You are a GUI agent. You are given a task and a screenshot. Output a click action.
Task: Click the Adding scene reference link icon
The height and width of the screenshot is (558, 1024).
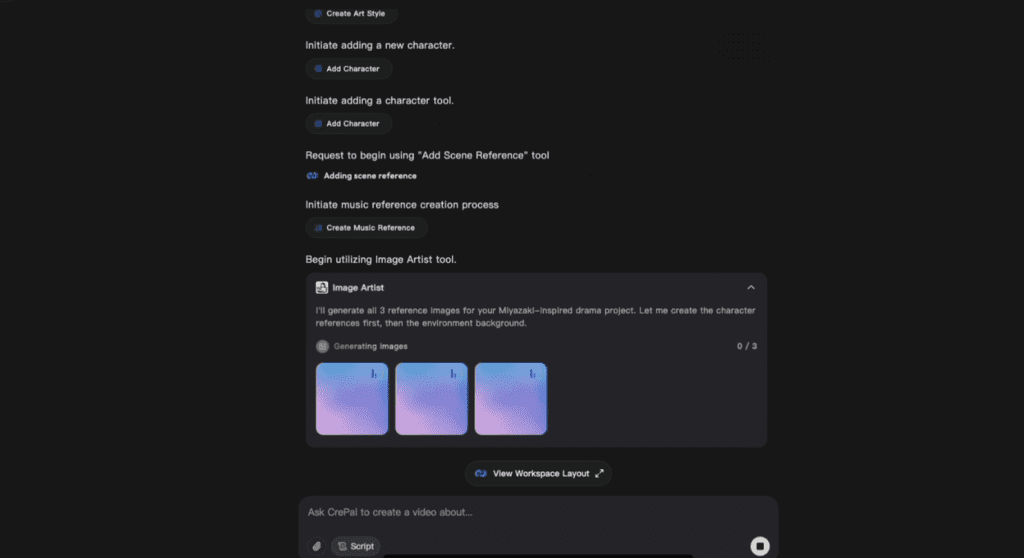pos(312,176)
